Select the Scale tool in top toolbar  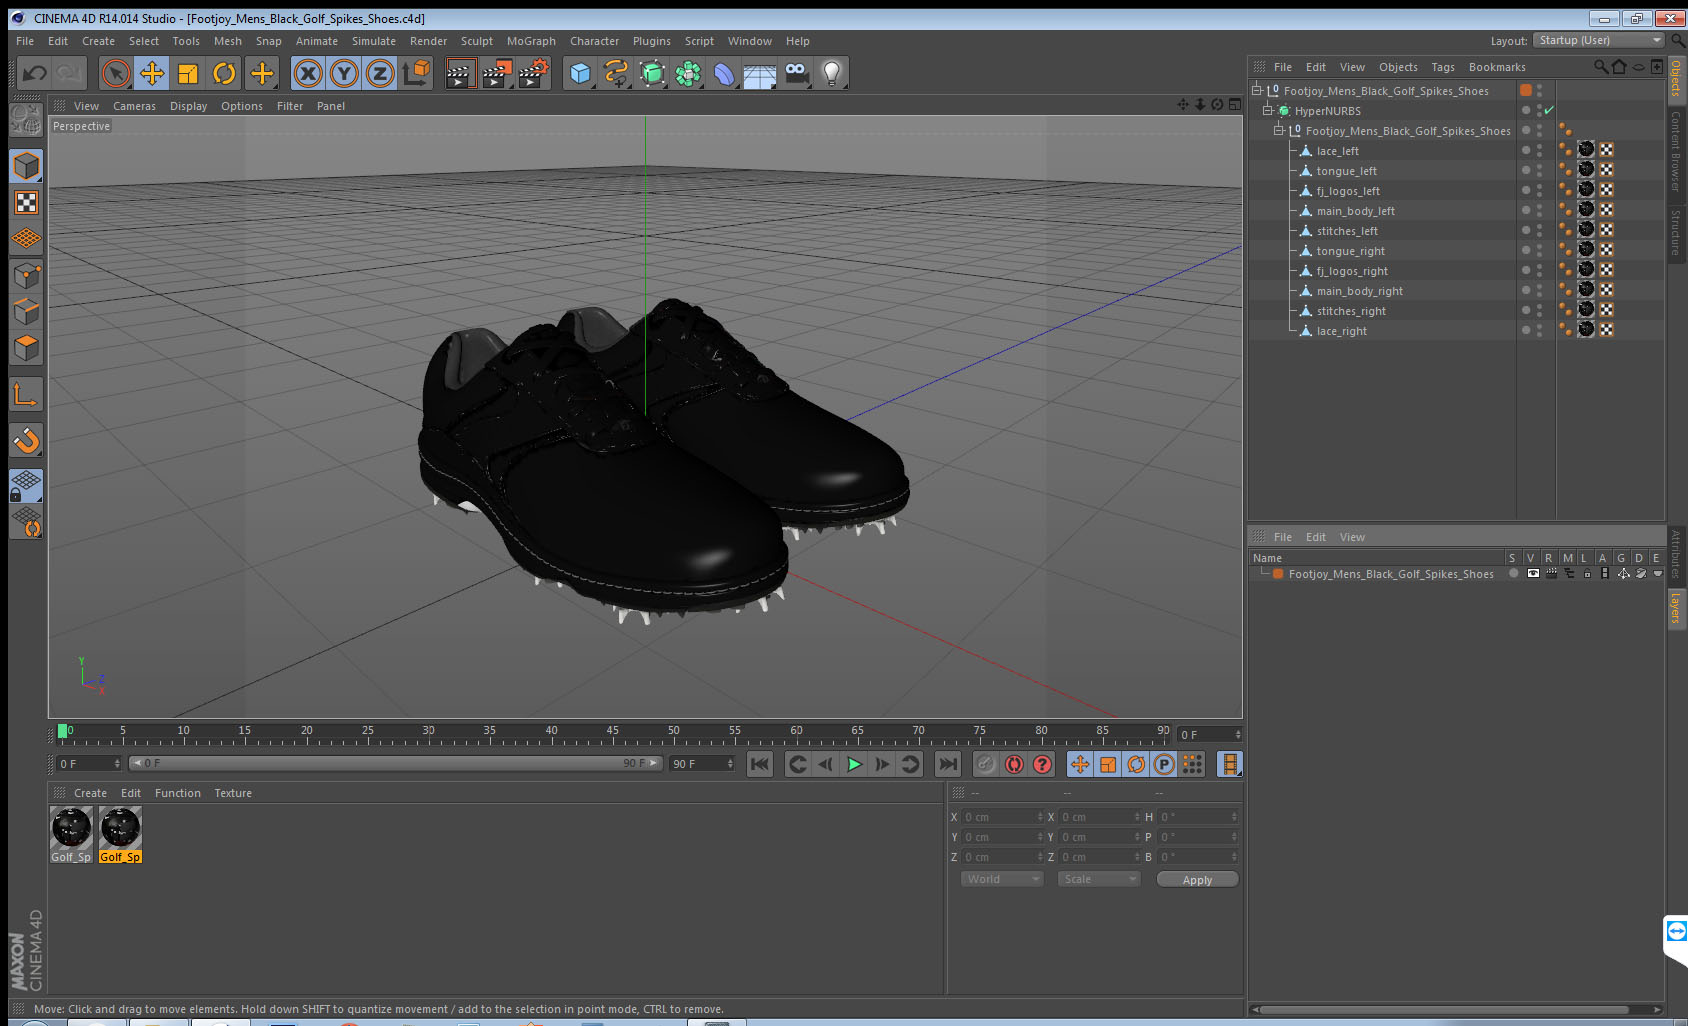(x=188, y=73)
